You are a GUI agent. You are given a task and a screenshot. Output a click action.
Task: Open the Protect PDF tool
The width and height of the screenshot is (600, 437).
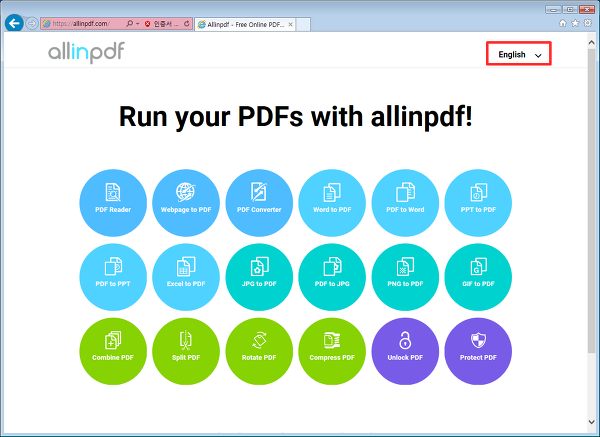pos(478,351)
